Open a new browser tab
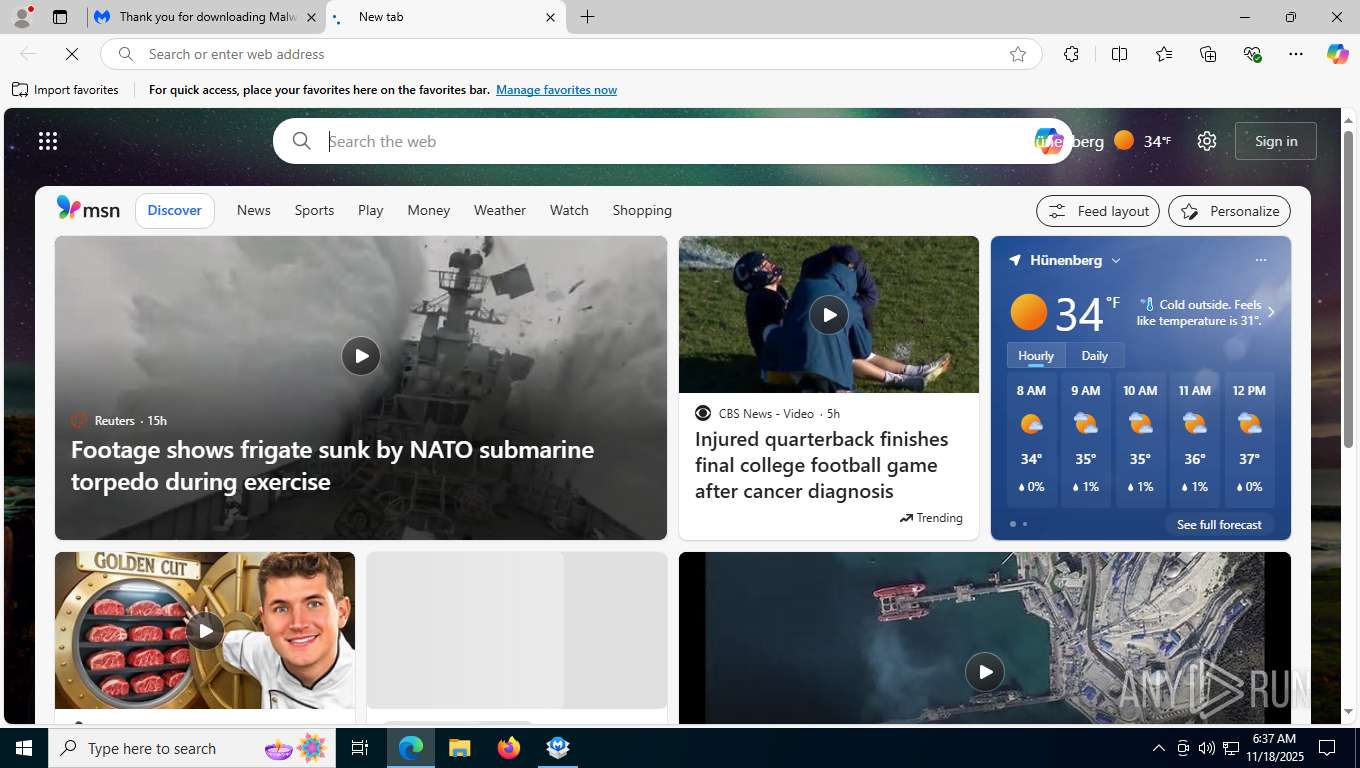Screen dimensions: 1360x768 point(587,17)
